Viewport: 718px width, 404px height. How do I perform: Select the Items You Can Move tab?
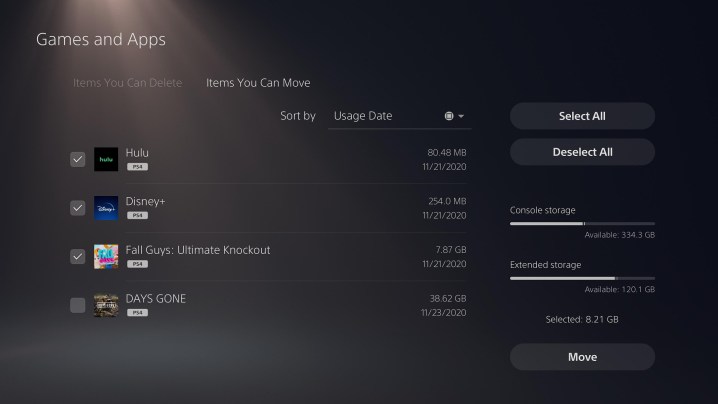258,83
